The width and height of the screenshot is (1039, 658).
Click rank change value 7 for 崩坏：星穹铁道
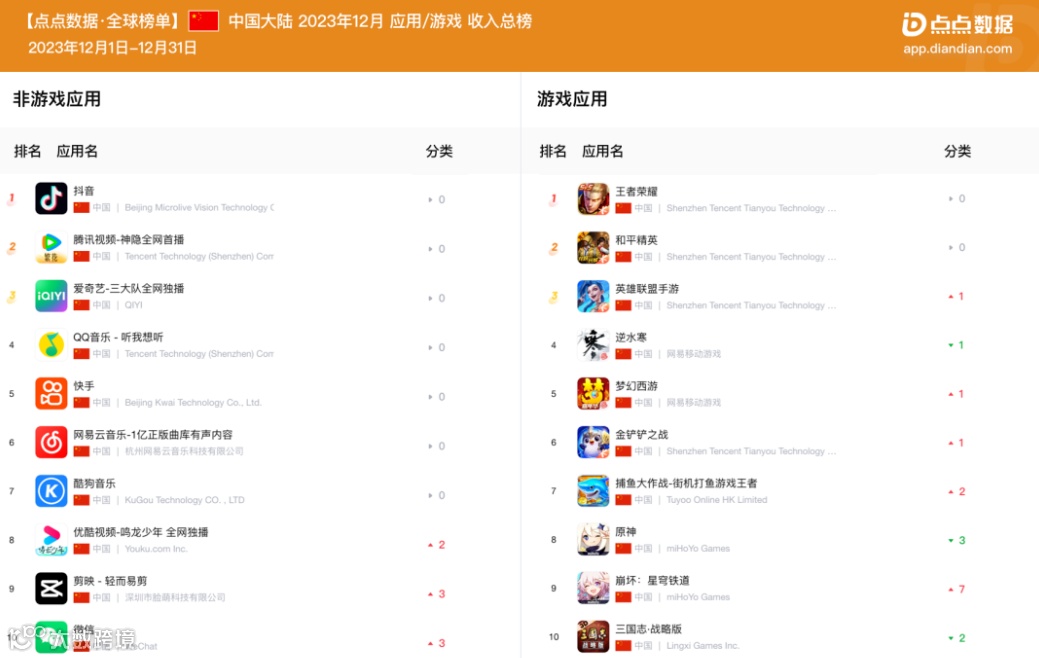(x=961, y=589)
